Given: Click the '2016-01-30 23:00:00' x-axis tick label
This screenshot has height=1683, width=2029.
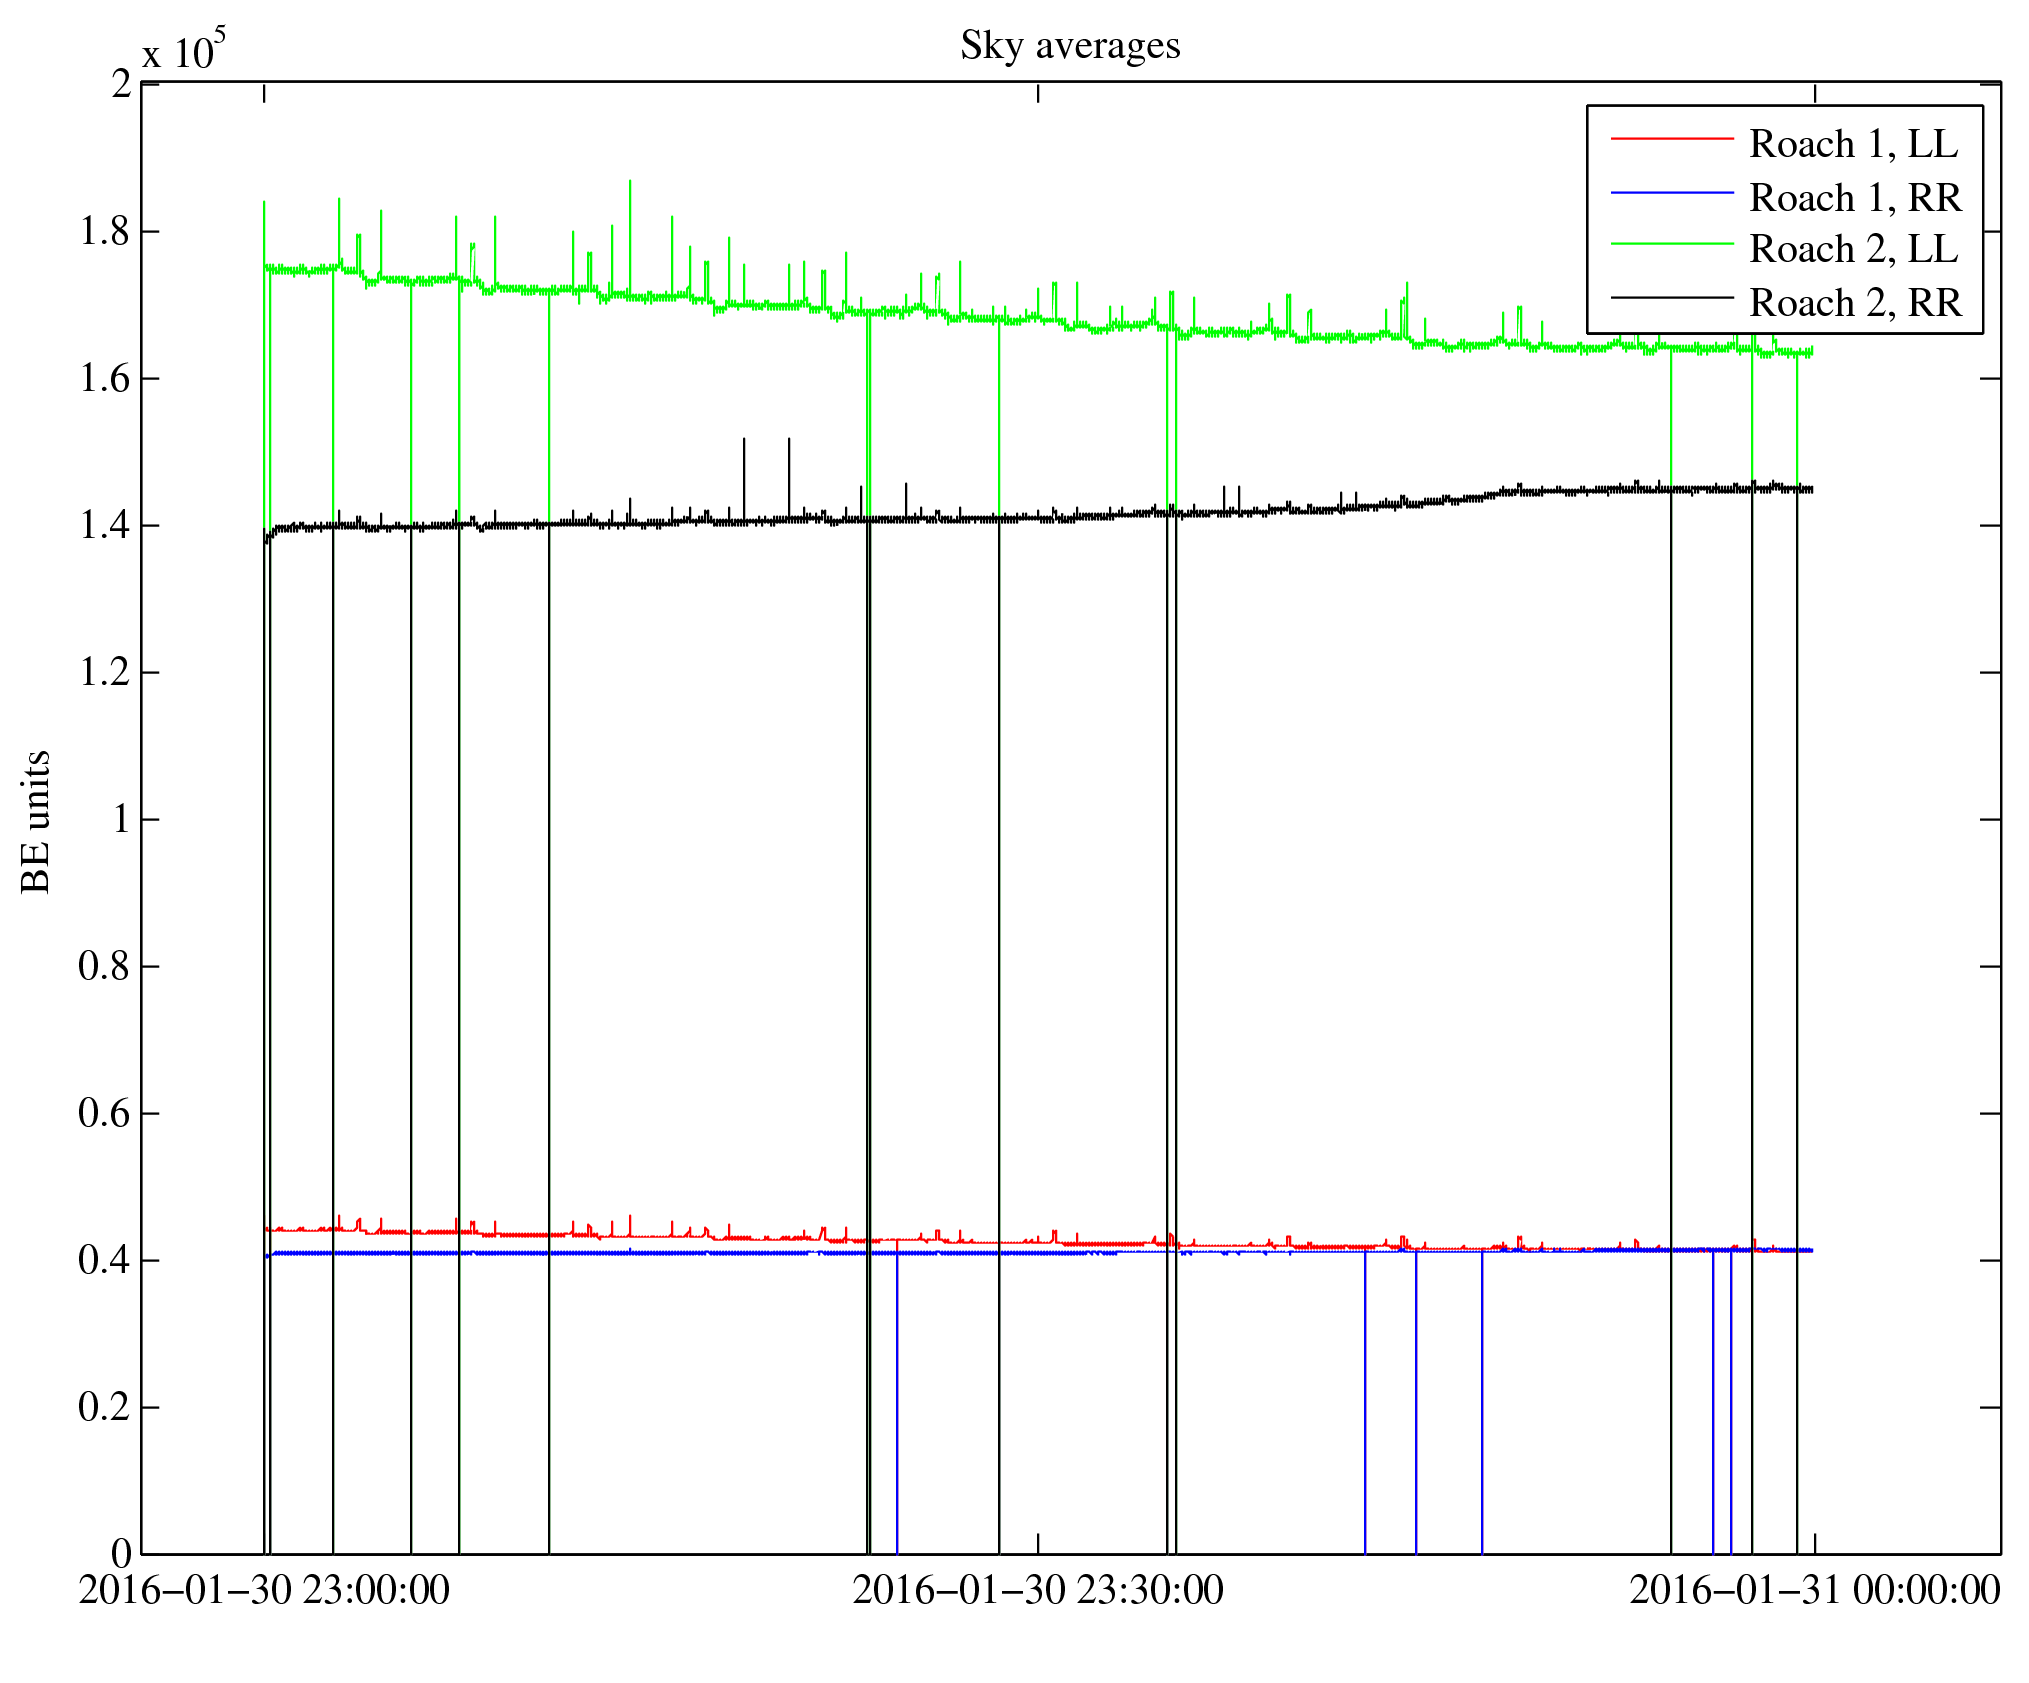Looking at the screenshot, I should pyautogui.click(x=264, y=1590).
